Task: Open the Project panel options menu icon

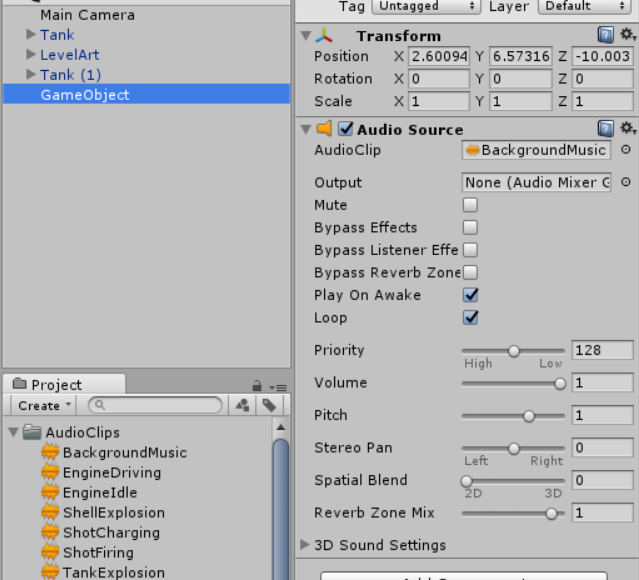Action: tap(278, 387)
